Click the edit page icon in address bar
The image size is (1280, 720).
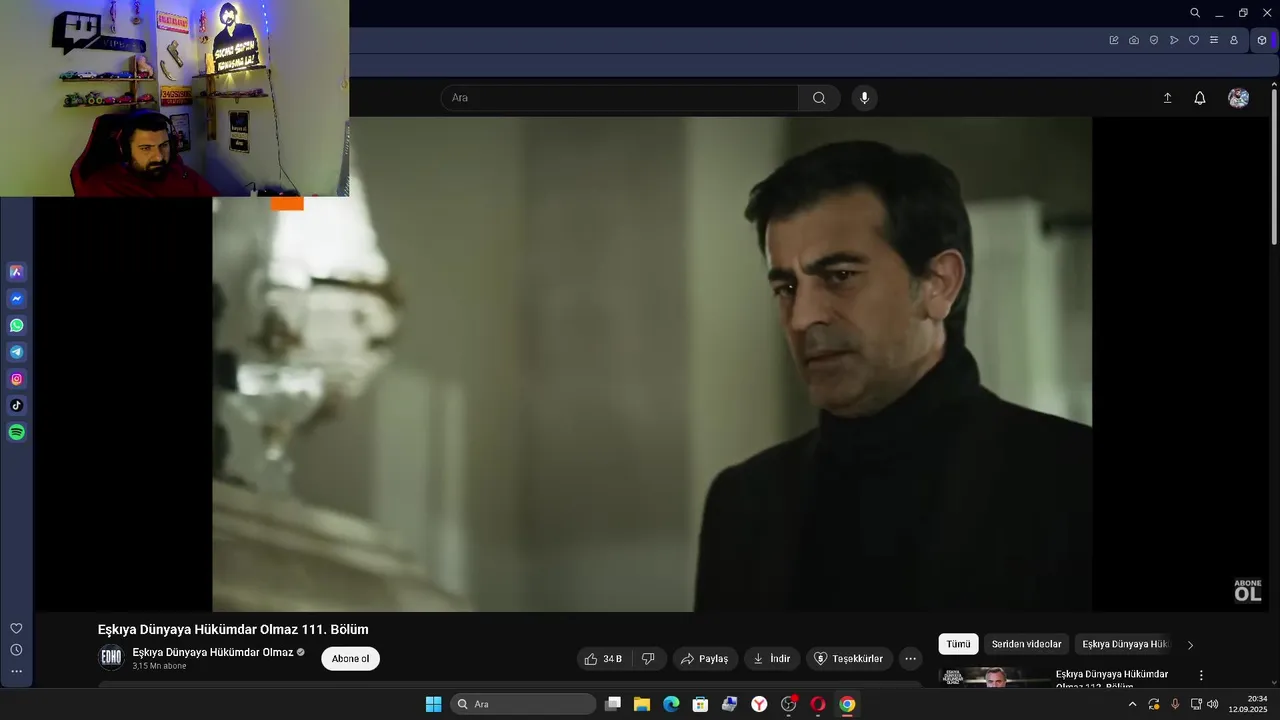point(1114,40)
